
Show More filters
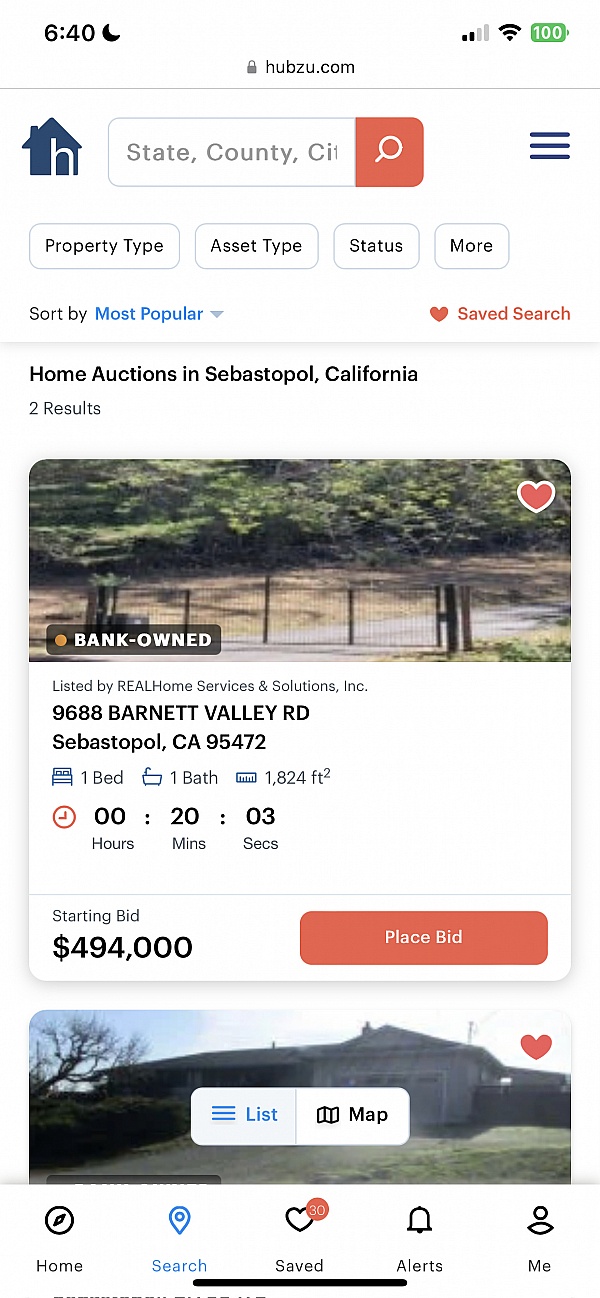coord(471,246)
